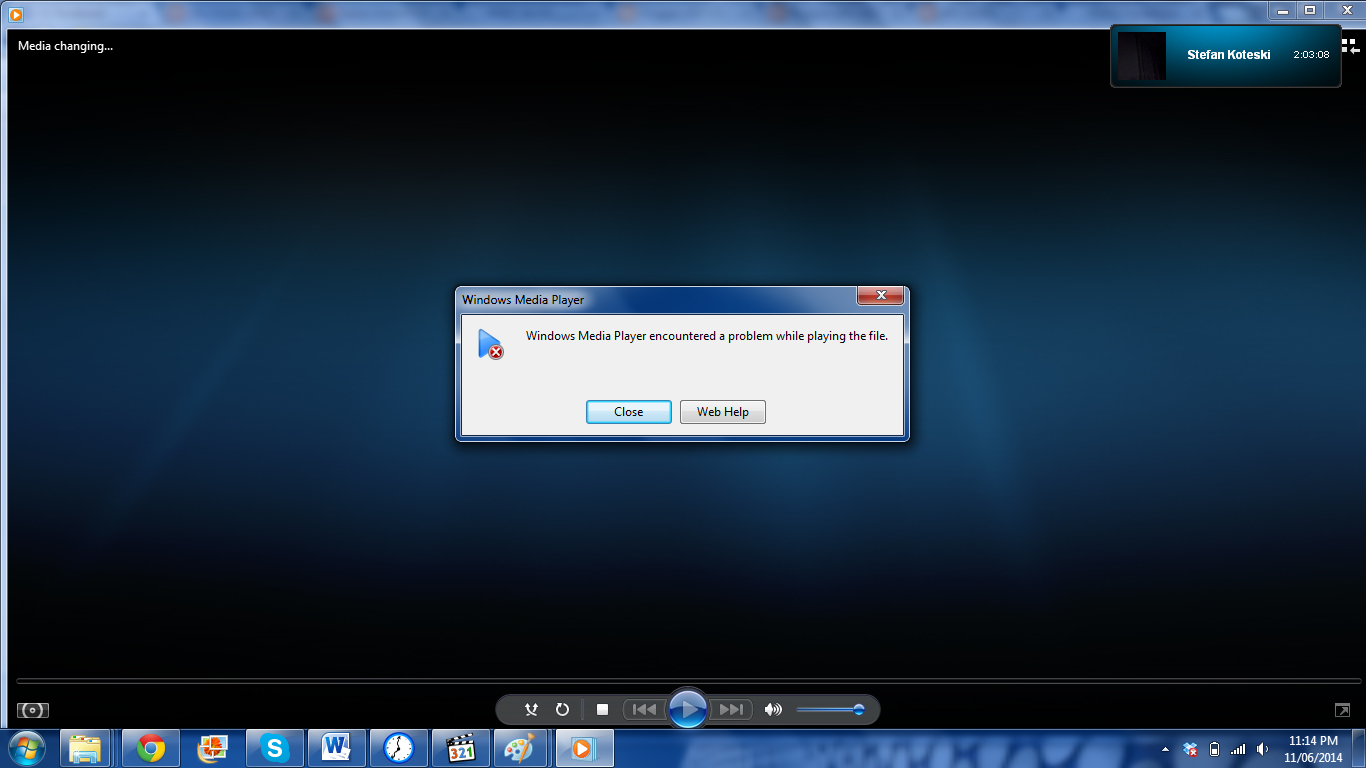Screen dimensions: 1366x768
Task: Go to the previous track
Action: click(x=645, y=709)
